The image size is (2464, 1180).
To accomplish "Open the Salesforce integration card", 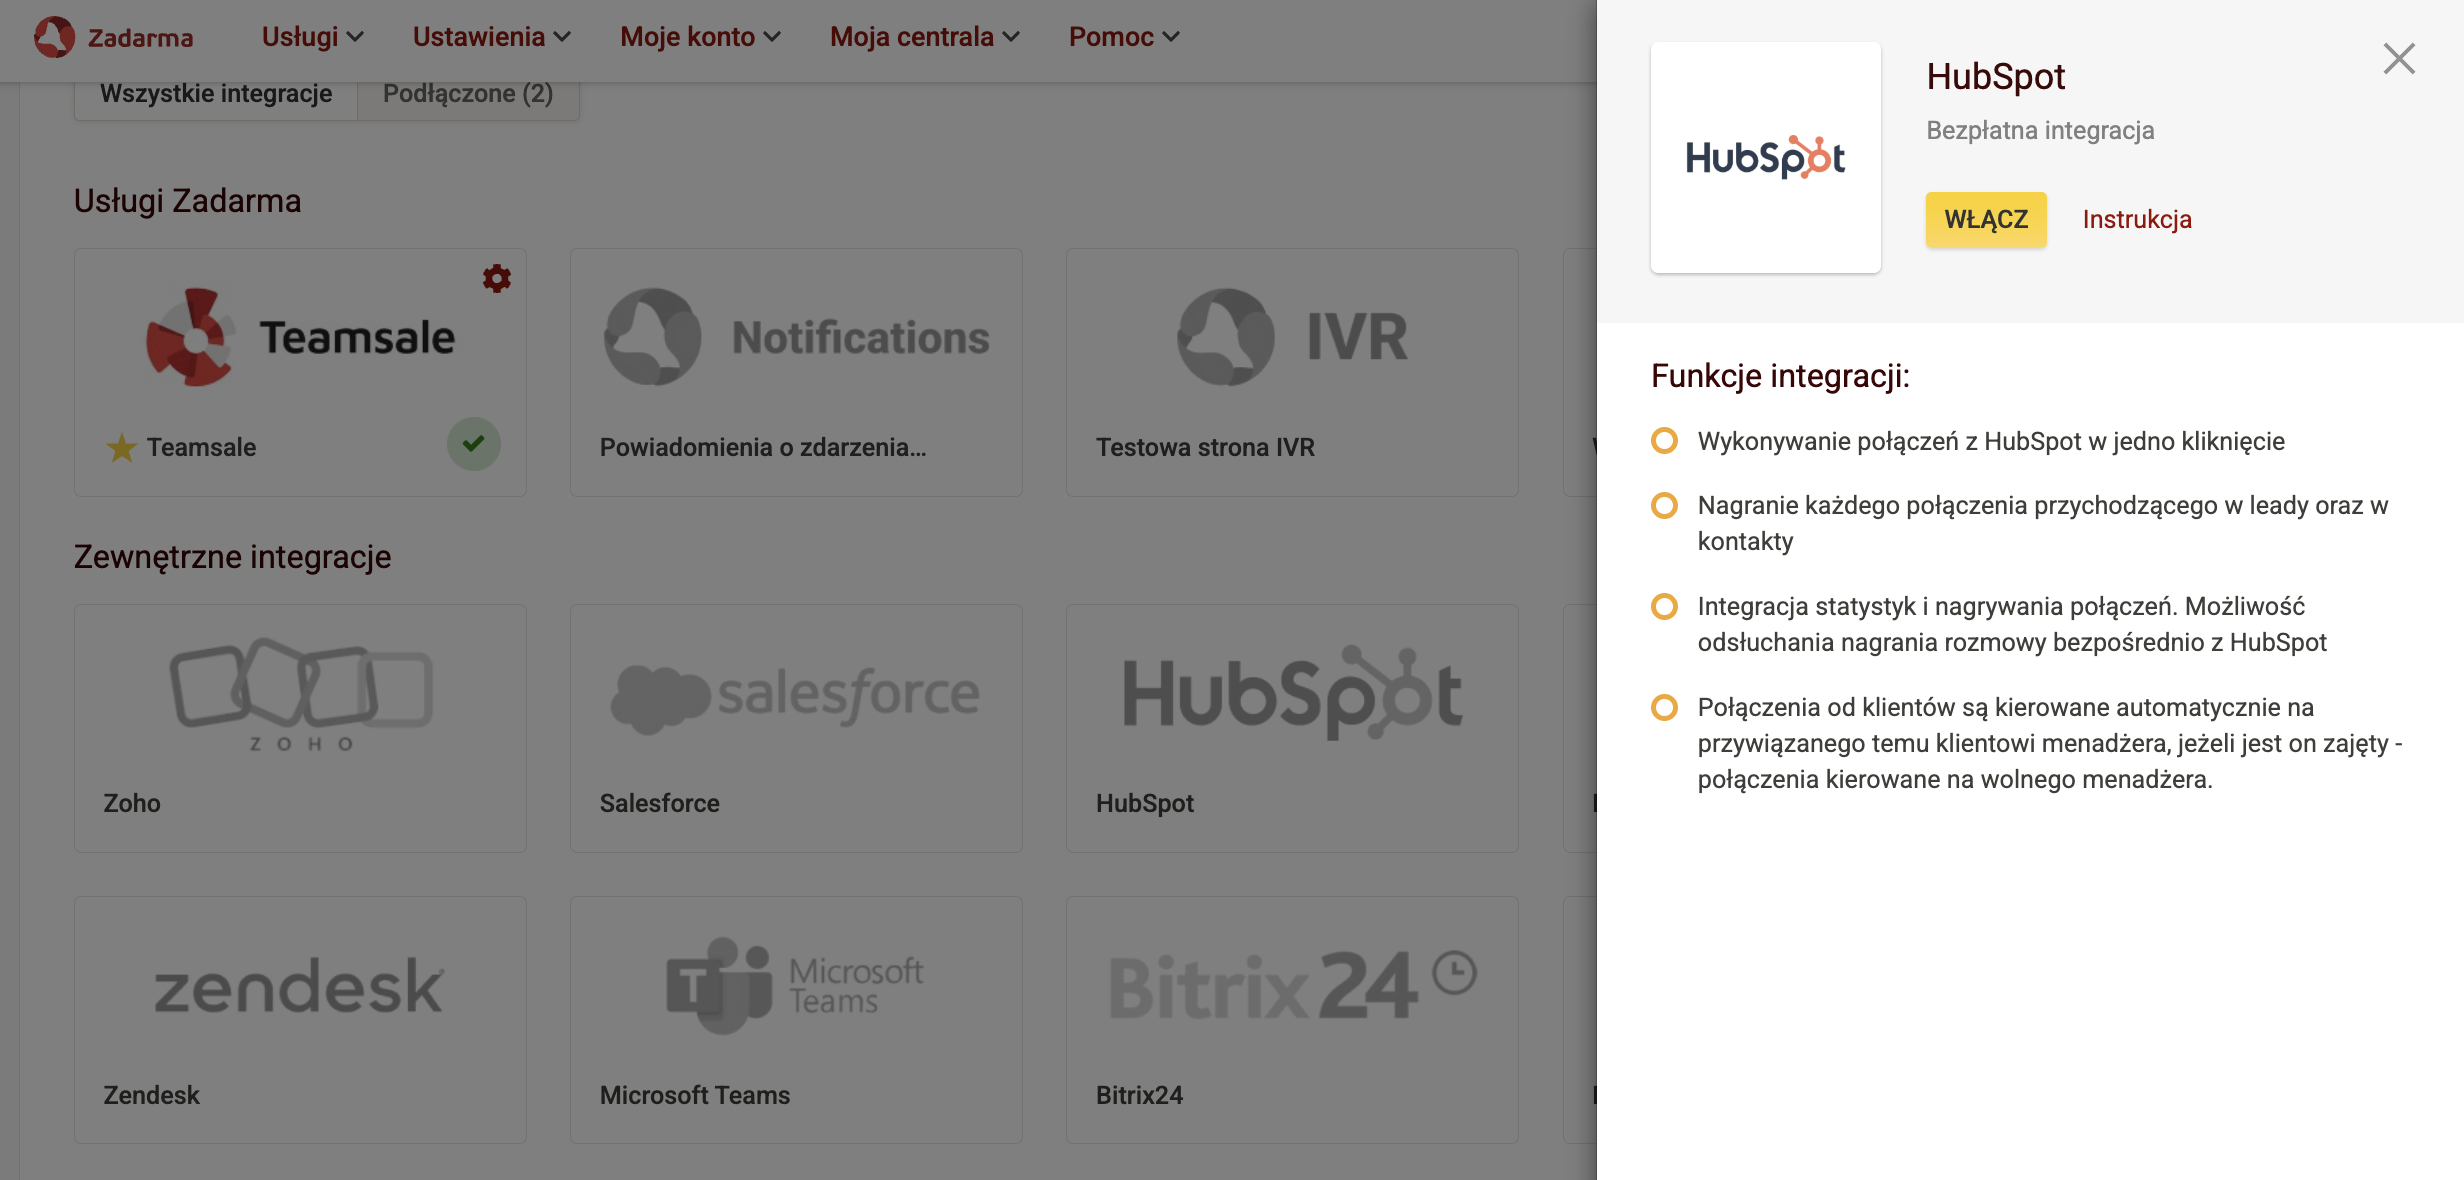I will pyautogui.click(x=796, y=728).
